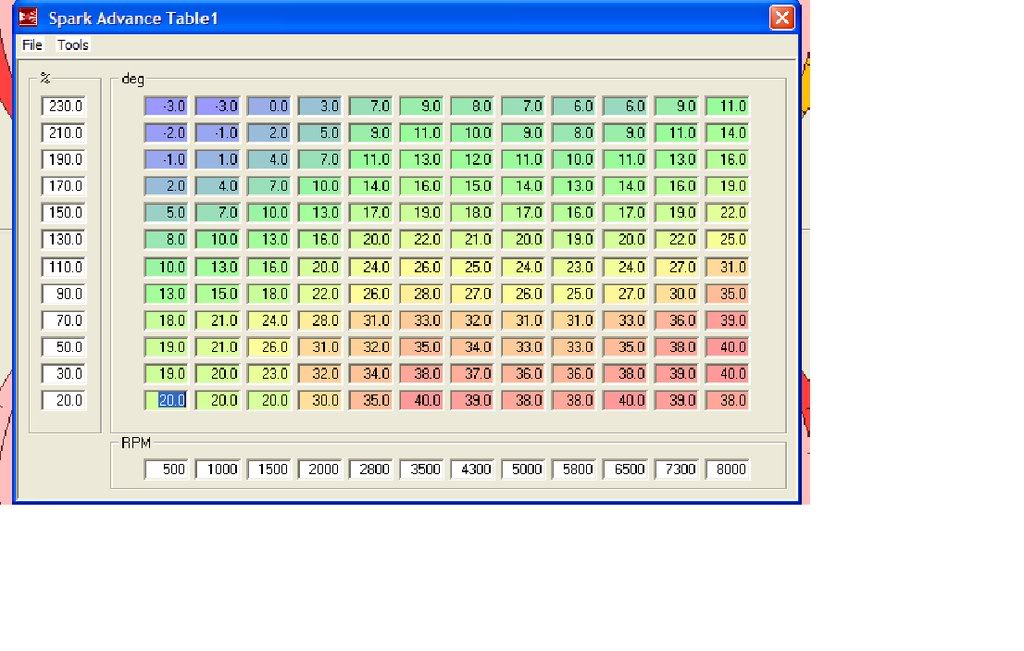This screenshot has width=1024, height=651.
Task: Select the 26.0 cell in the 110.0 row
Action: (421, 267)
